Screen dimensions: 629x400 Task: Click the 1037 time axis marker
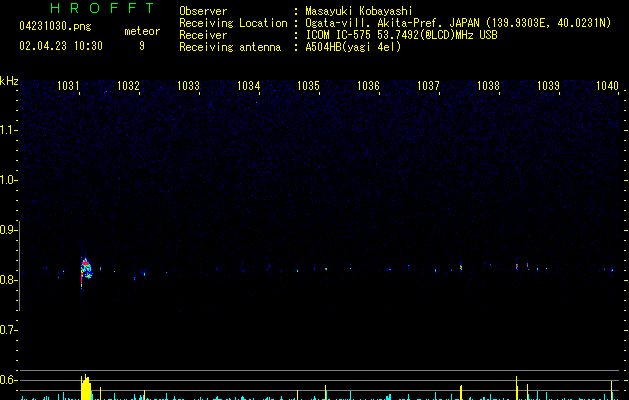[428, 86]
